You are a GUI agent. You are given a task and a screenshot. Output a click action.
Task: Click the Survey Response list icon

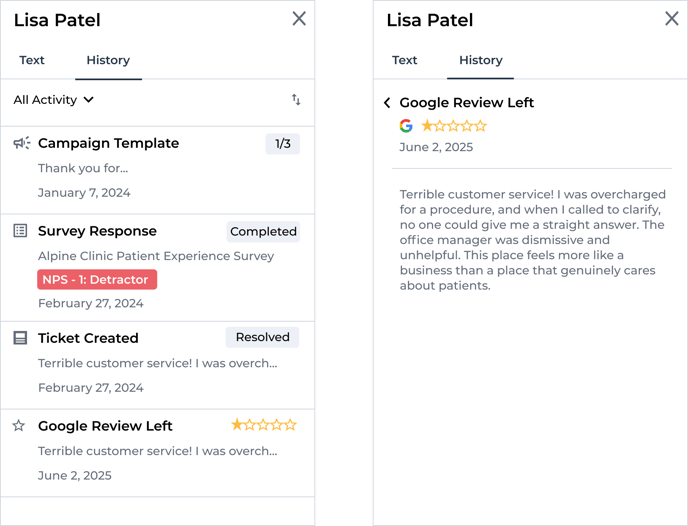click(20, 231)
